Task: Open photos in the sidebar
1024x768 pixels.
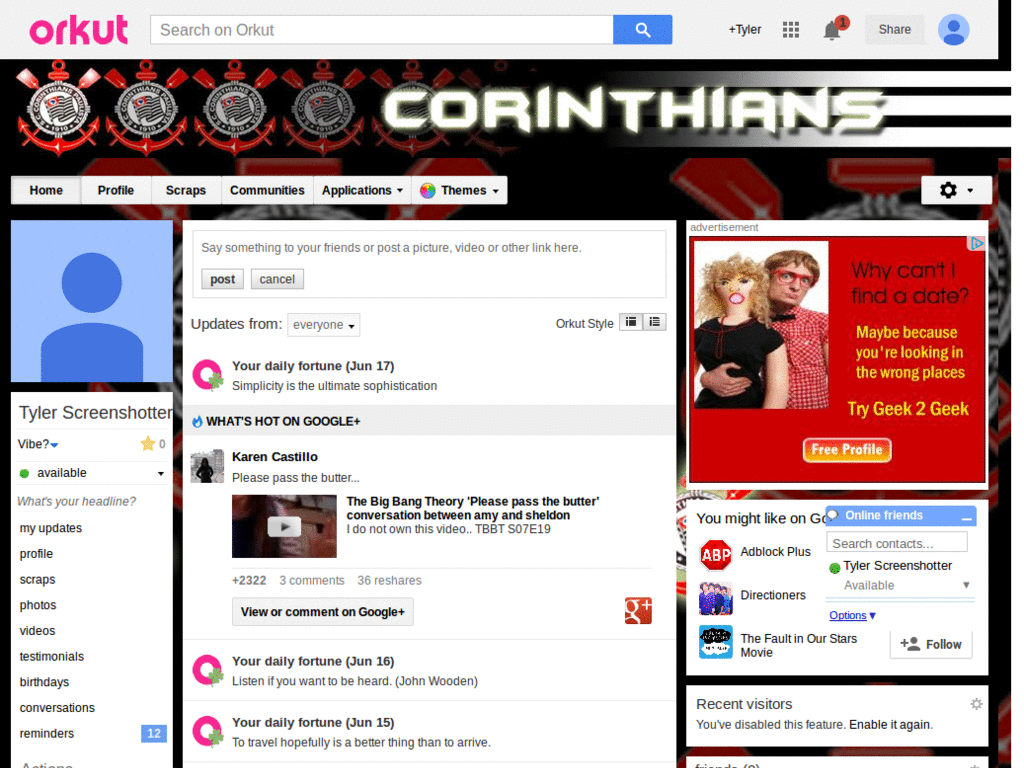Action: (x=38, y=605)
